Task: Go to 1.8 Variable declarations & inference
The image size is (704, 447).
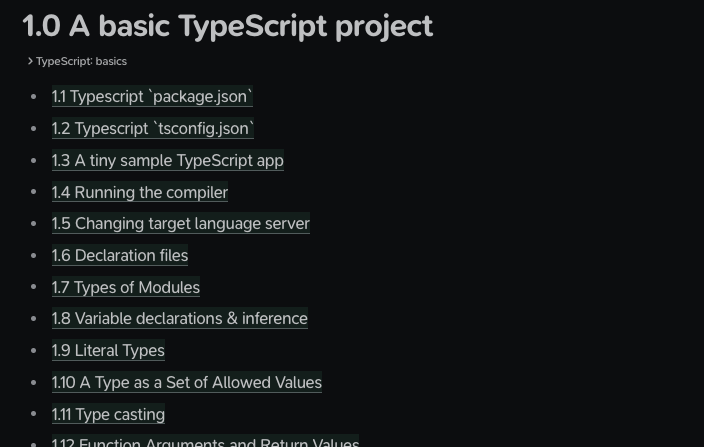Action: (x=180, y=318)
